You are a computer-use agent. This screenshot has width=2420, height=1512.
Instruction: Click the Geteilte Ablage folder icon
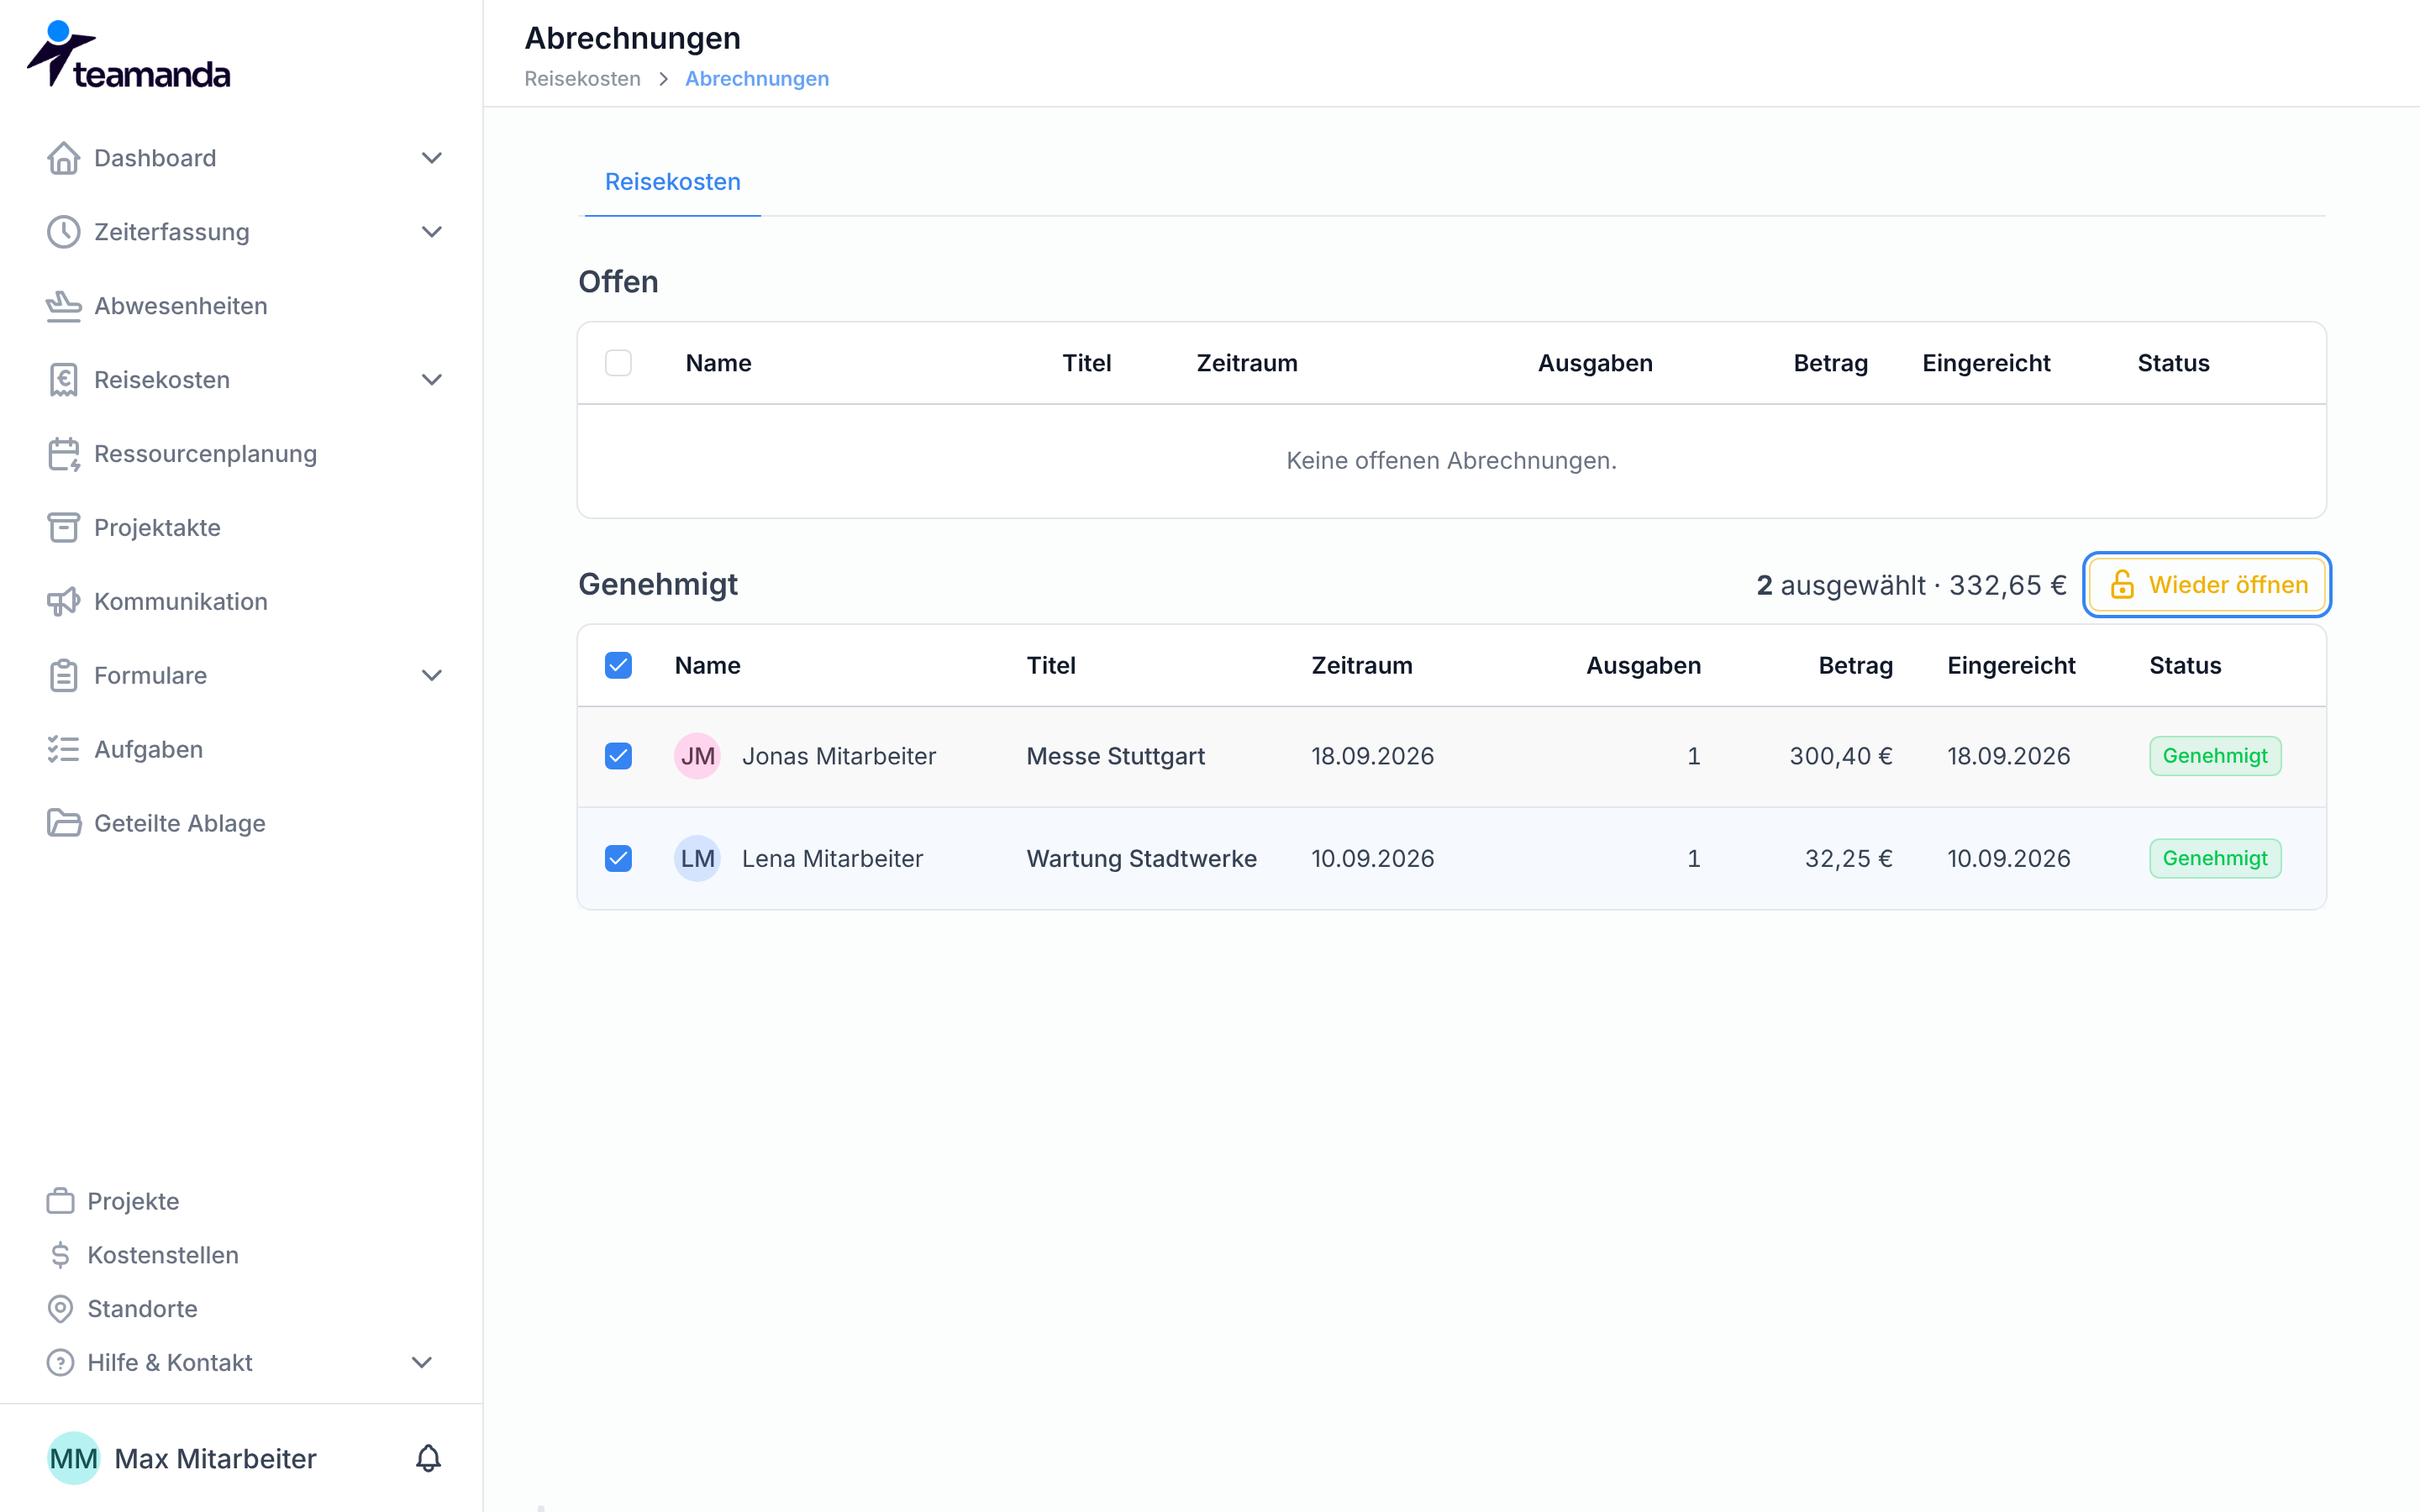click(x=63, y=824)
